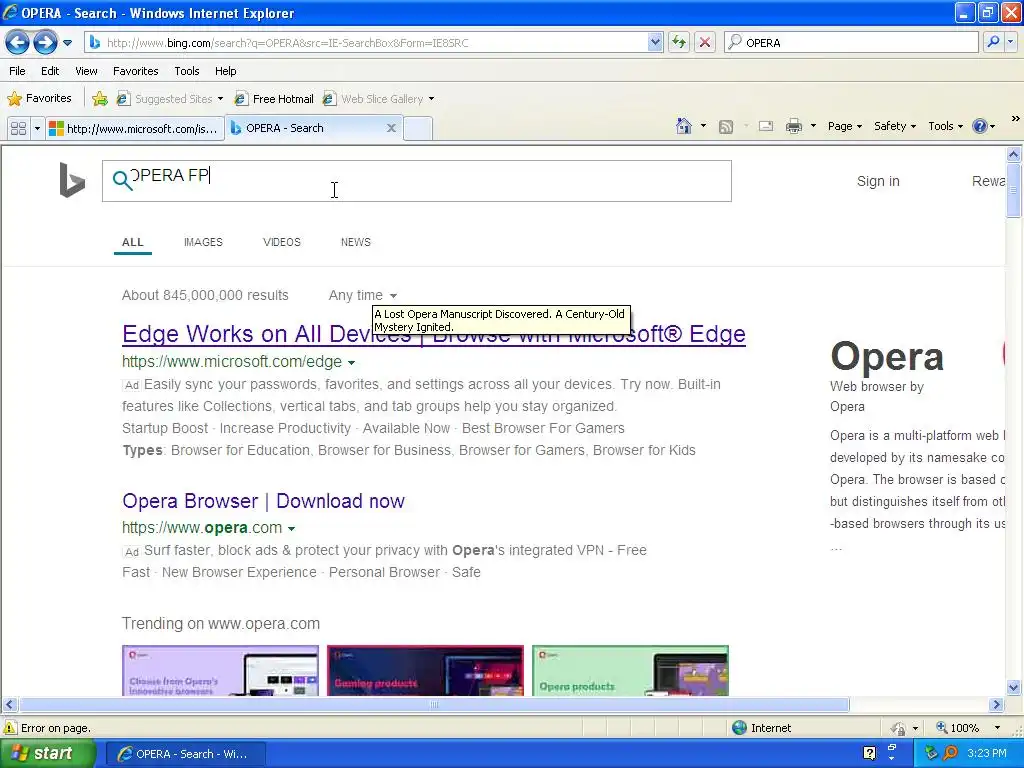Open the tab list dropdown arrow
The width and height of the screenshot is (1024, 768).
(37, 128)
